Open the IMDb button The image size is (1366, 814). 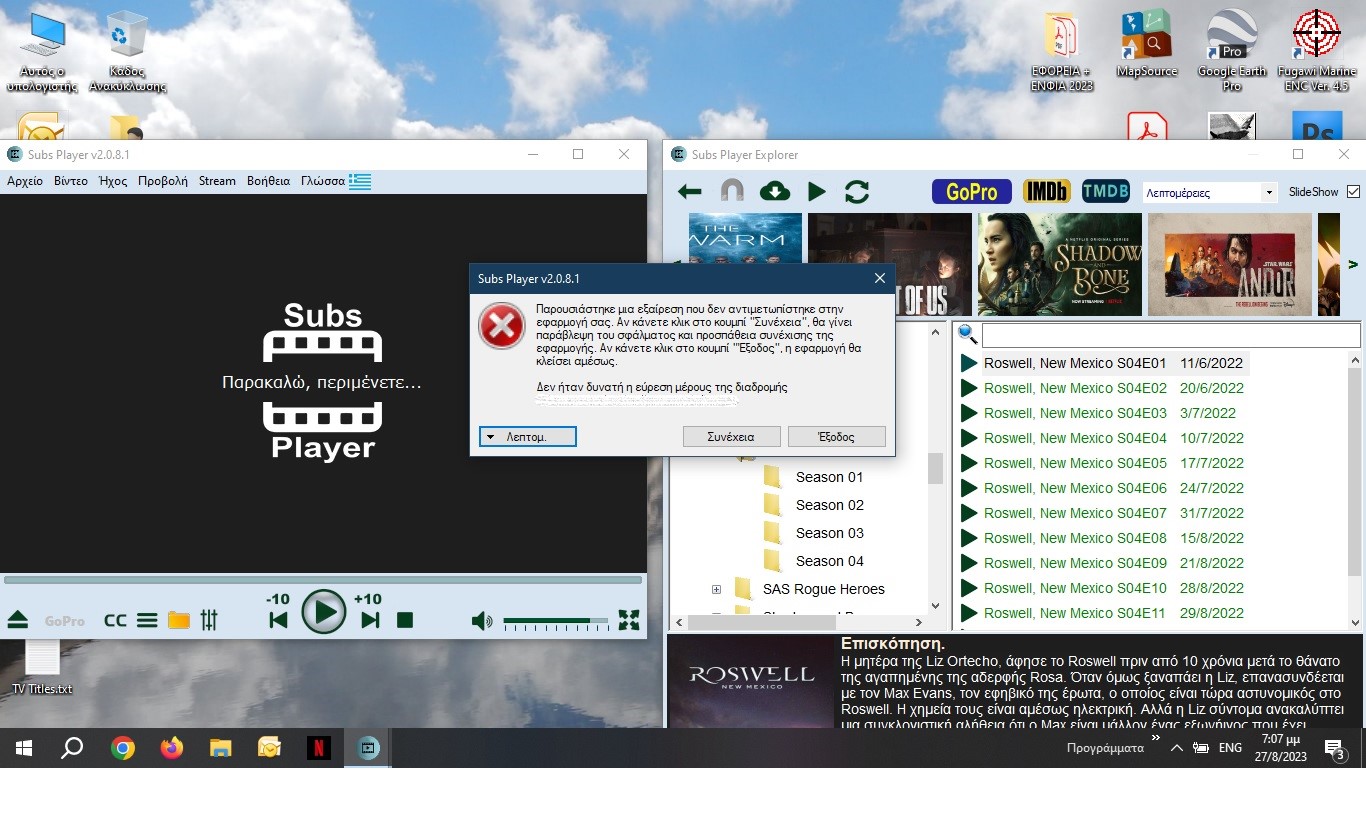1047,192
